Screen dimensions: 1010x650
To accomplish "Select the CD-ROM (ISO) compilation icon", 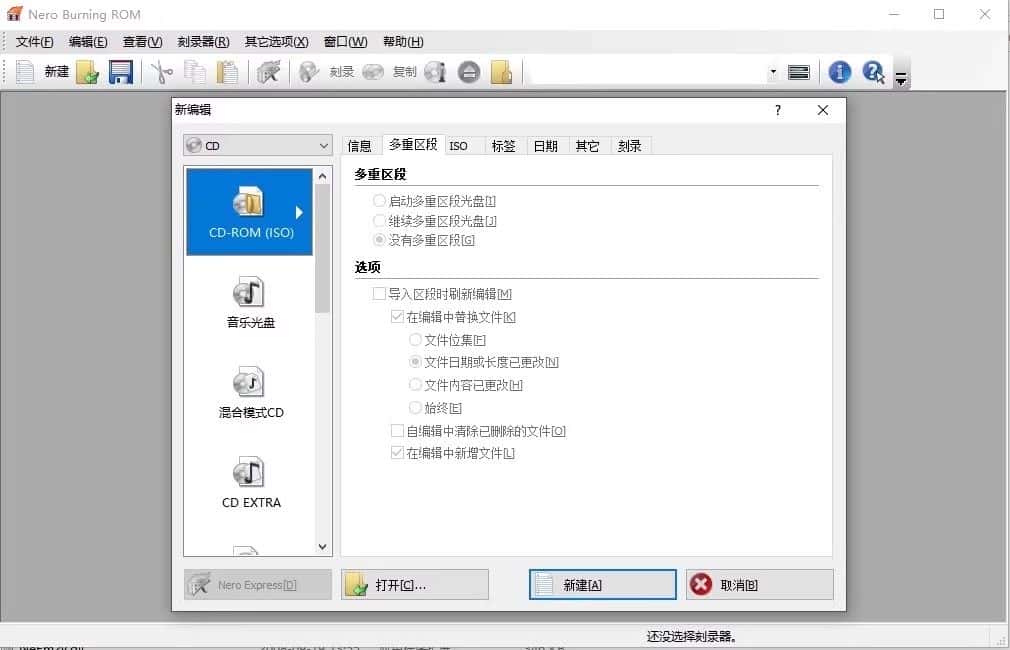I will (x=249, y=211).
